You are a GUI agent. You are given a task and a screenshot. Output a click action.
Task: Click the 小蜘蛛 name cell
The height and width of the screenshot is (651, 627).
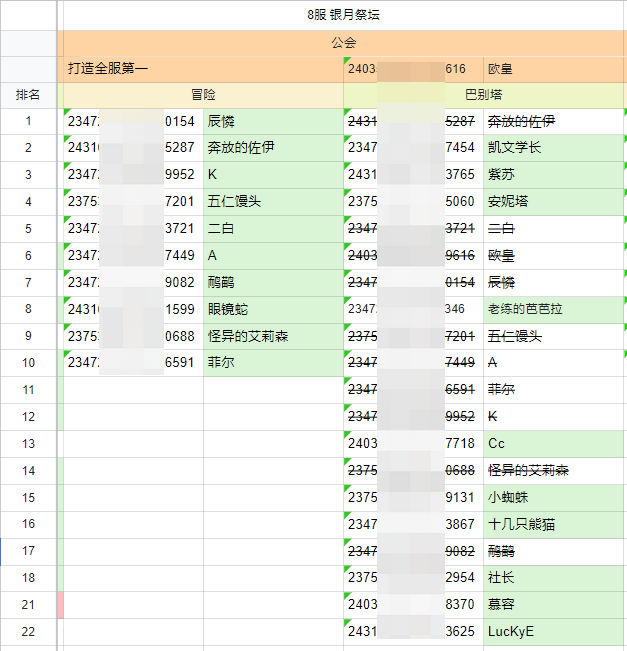point(552,497)
